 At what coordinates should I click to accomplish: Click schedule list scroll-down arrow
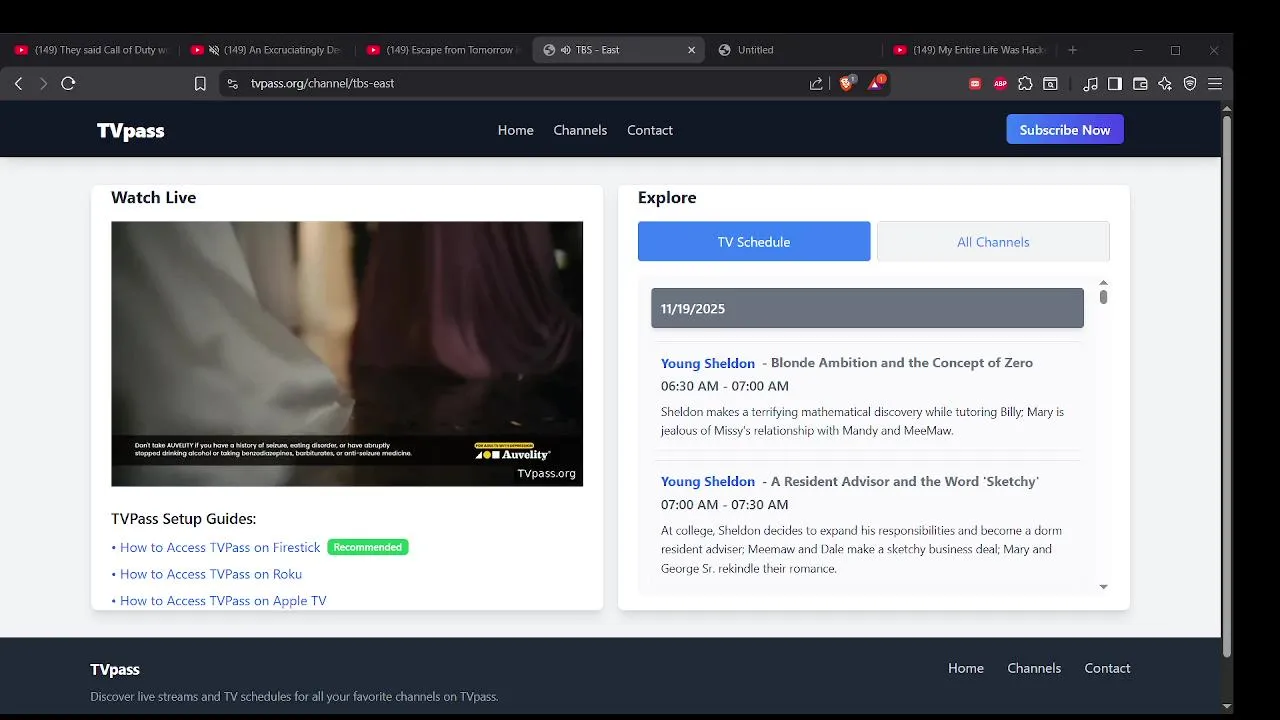pos(1103,587)
